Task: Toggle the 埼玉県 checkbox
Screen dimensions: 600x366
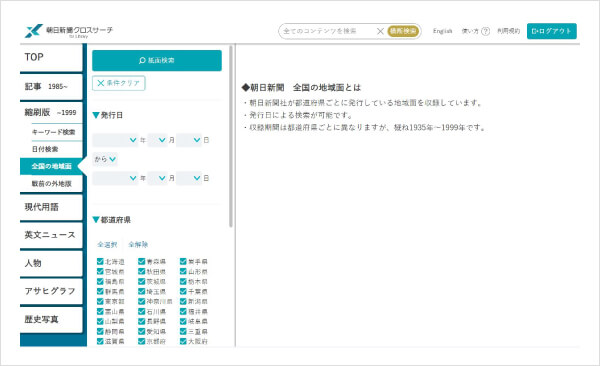Action: pos(142,291)
